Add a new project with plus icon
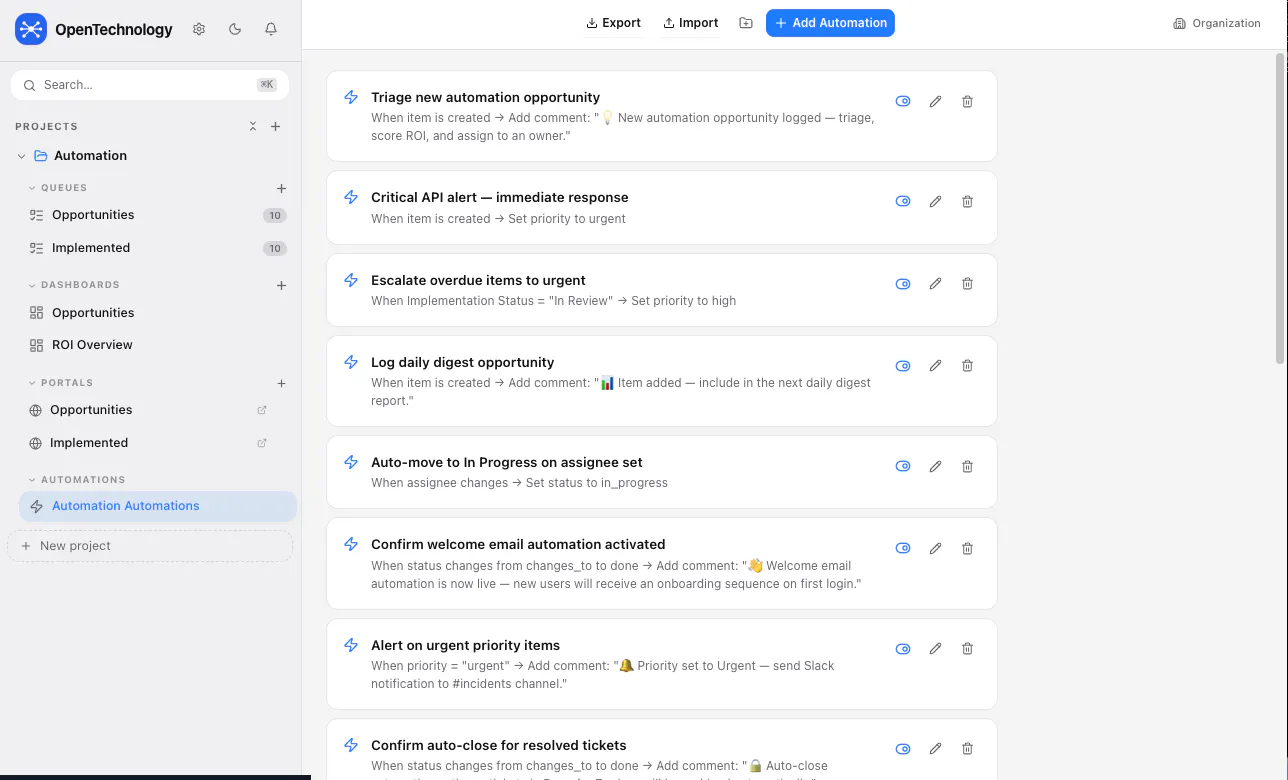1288x780 pixels. coord(276,126)
